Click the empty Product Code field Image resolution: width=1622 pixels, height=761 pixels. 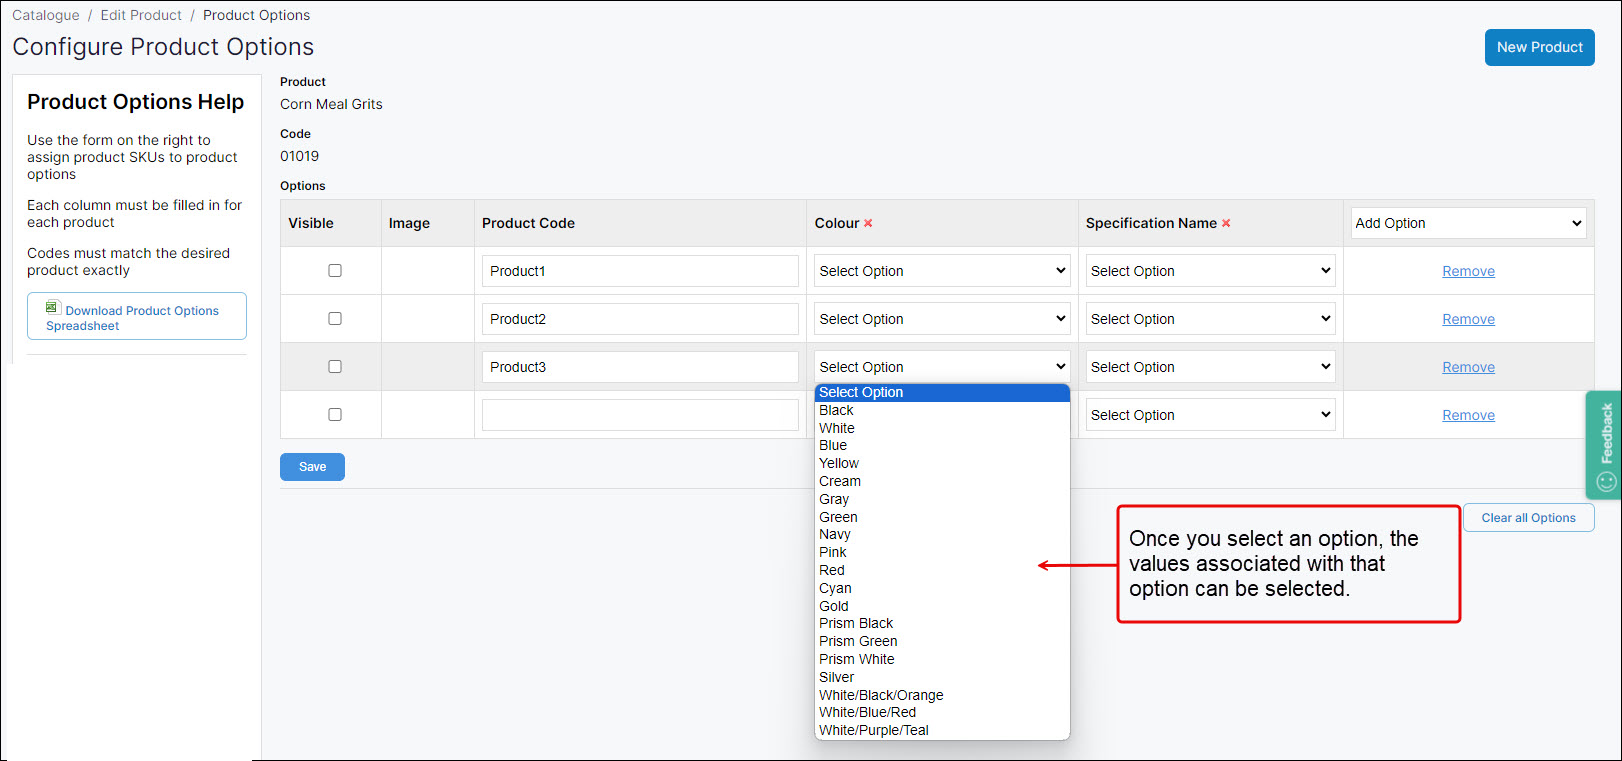pos(640,415)
